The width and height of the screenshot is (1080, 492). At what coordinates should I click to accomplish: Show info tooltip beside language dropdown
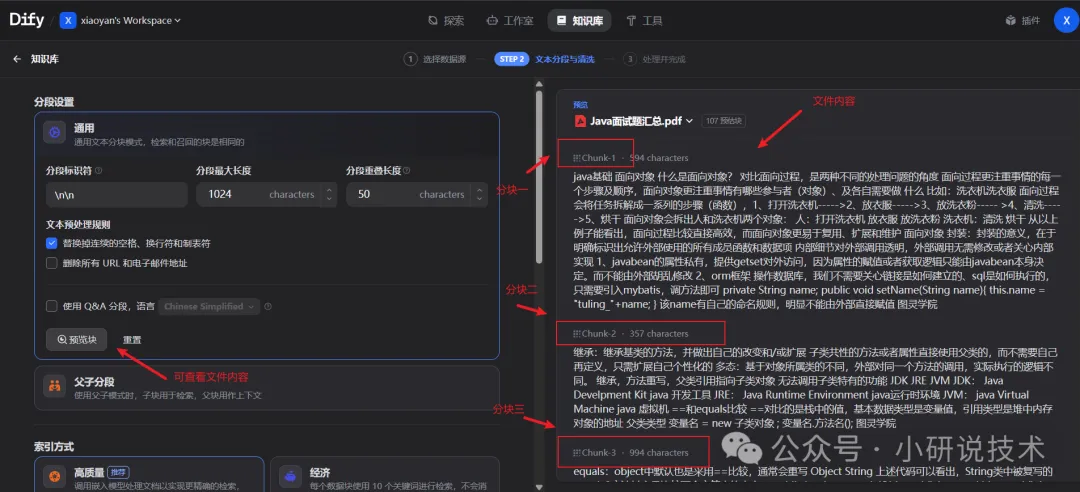[268, 307]
